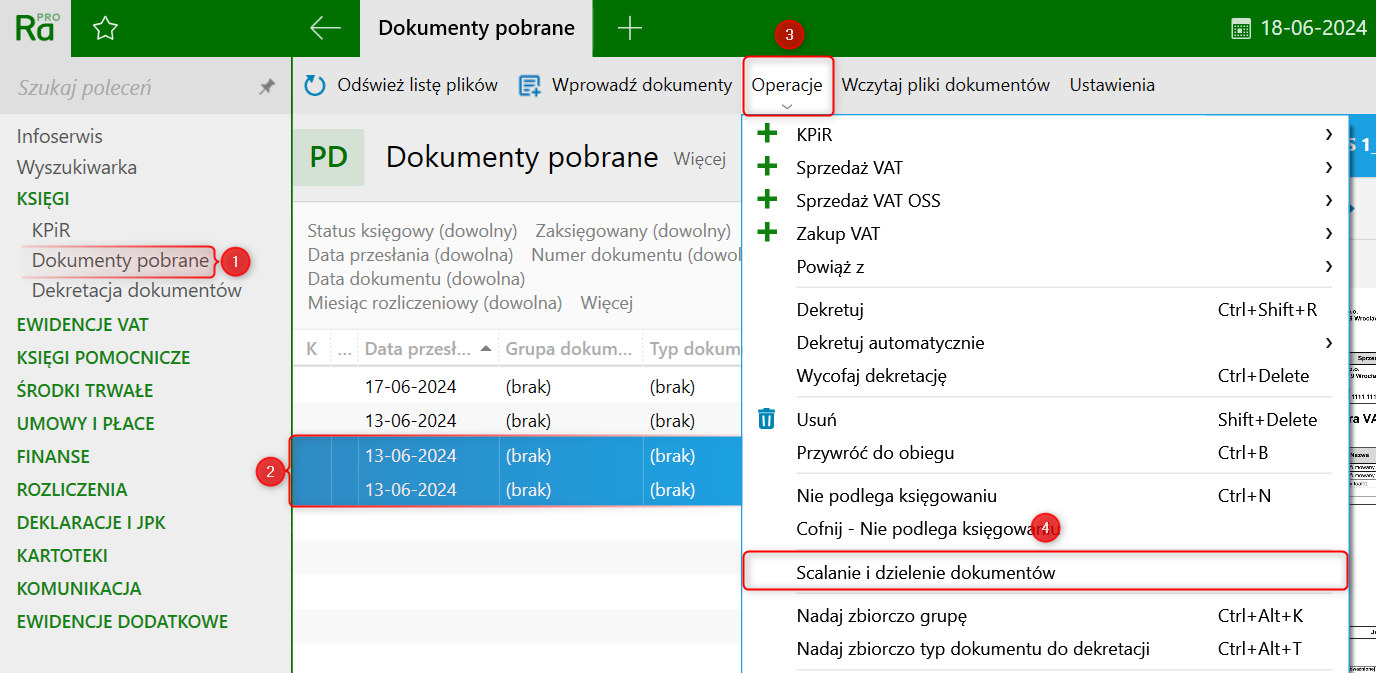Image resolution: width=1376 pixels, height=673 pixels.
Task: Expand the Sprzedaż VAT OSS submenu arrow
Action: 1329,200
